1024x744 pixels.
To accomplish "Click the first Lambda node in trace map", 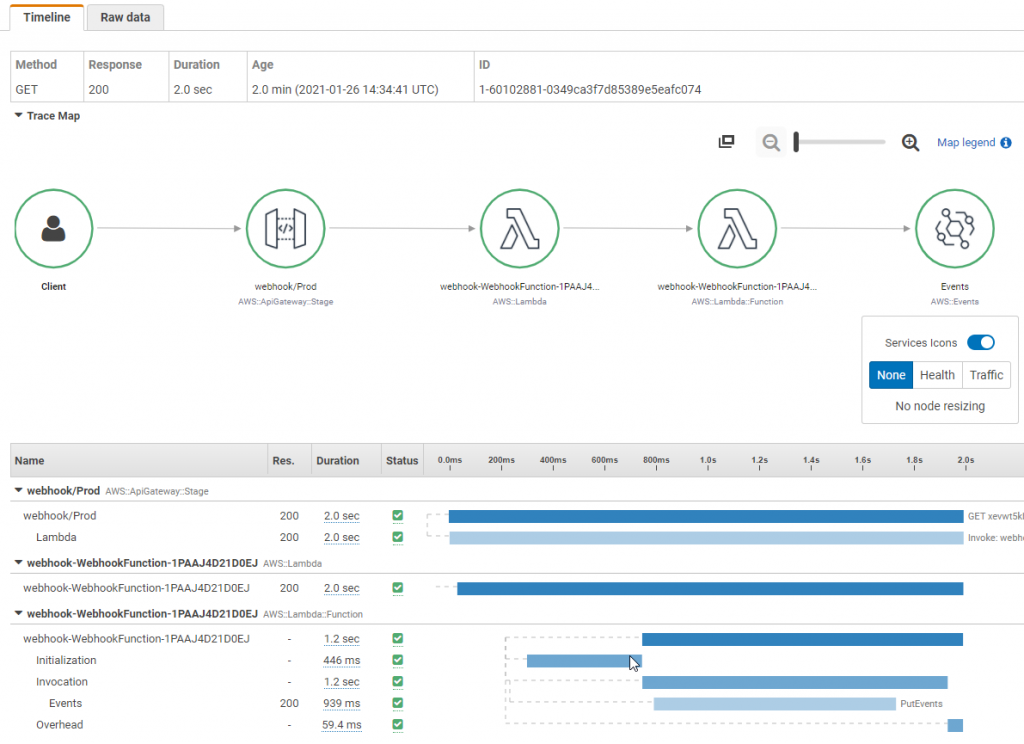I will (520, 228).
